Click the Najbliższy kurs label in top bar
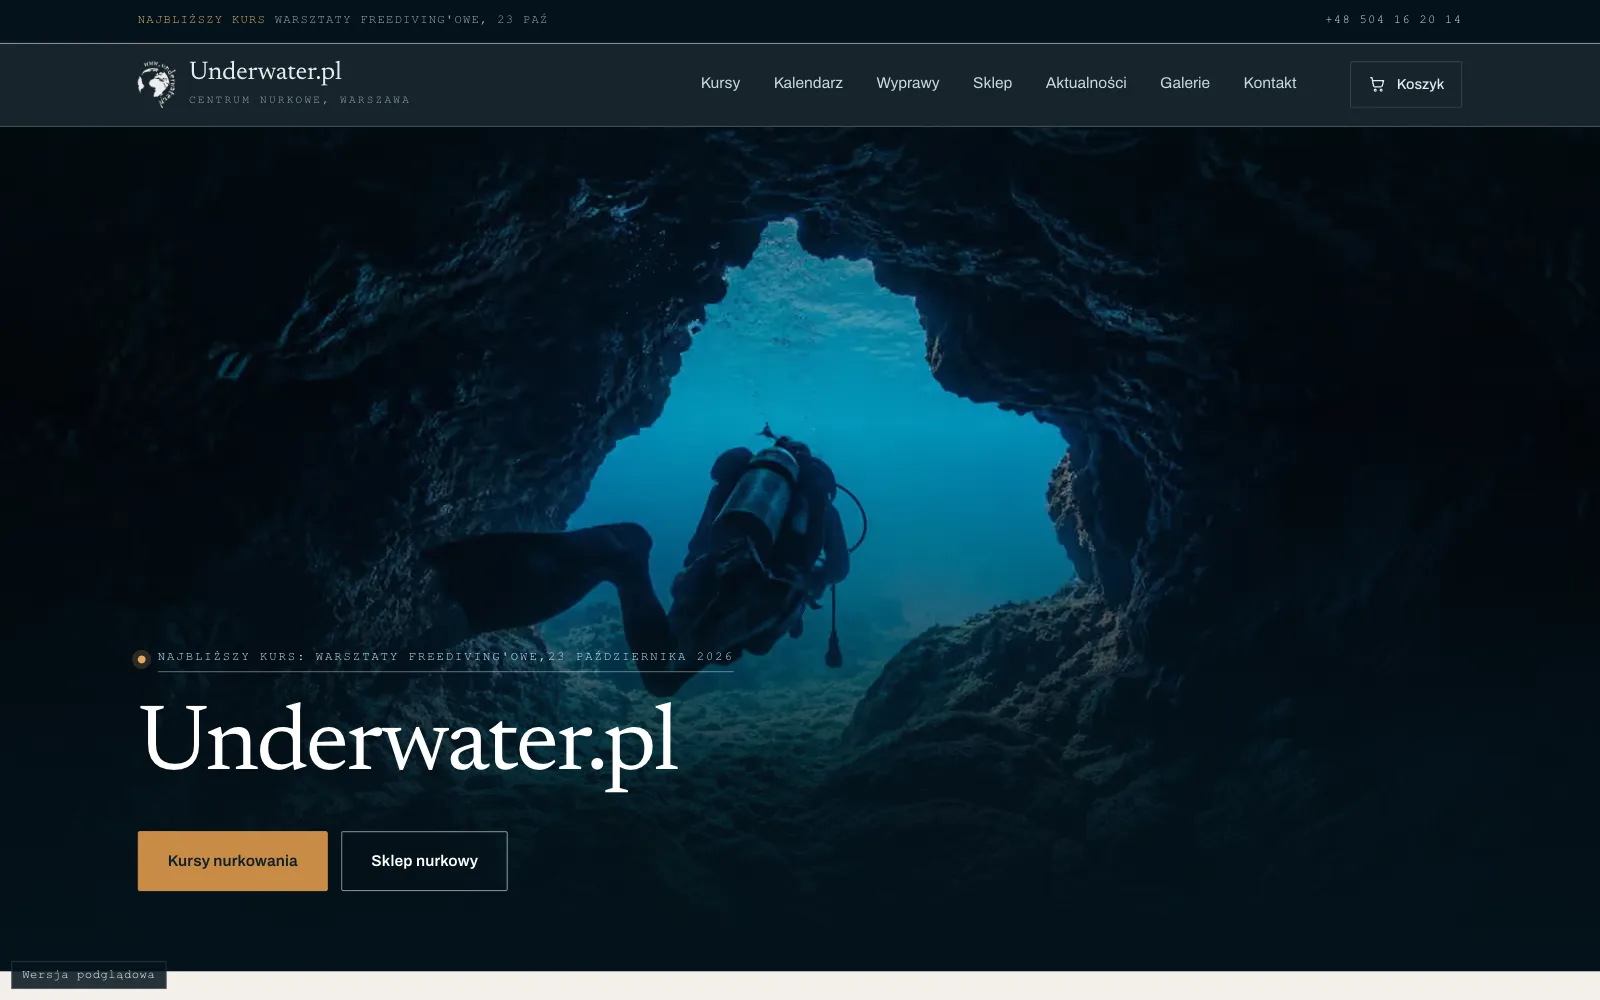 point(201,20)
